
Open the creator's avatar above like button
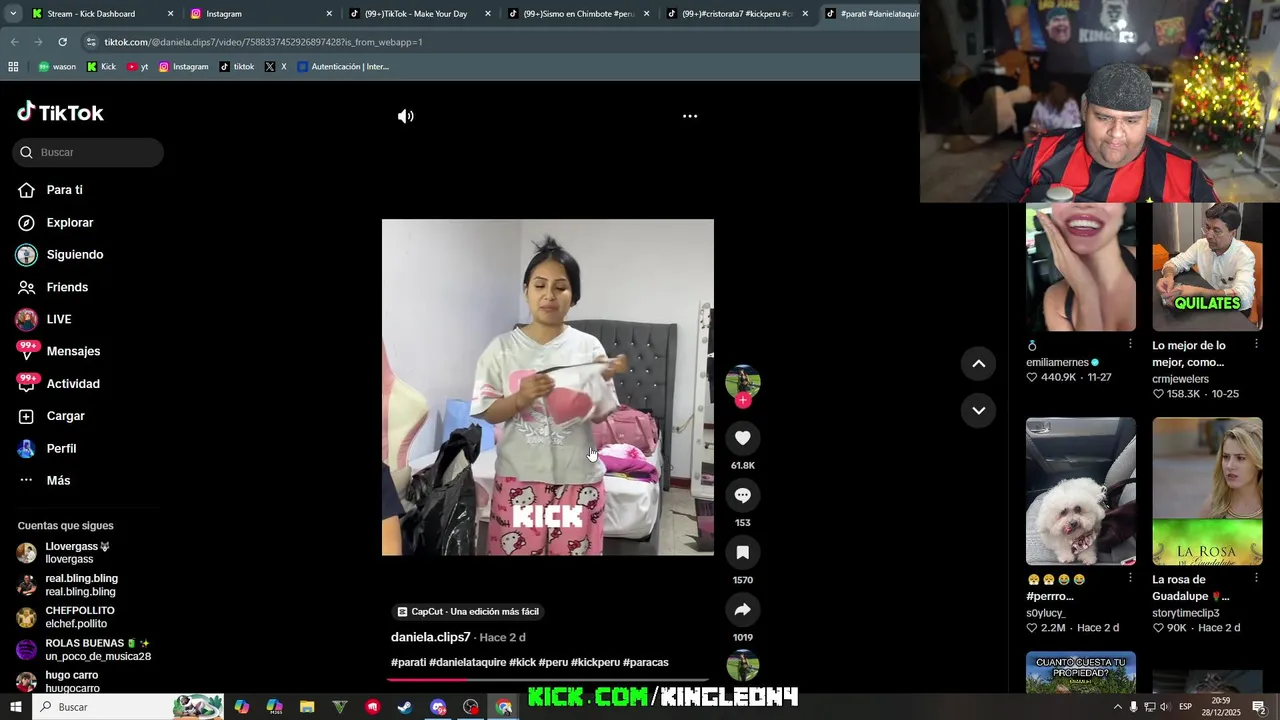point(742,382)
